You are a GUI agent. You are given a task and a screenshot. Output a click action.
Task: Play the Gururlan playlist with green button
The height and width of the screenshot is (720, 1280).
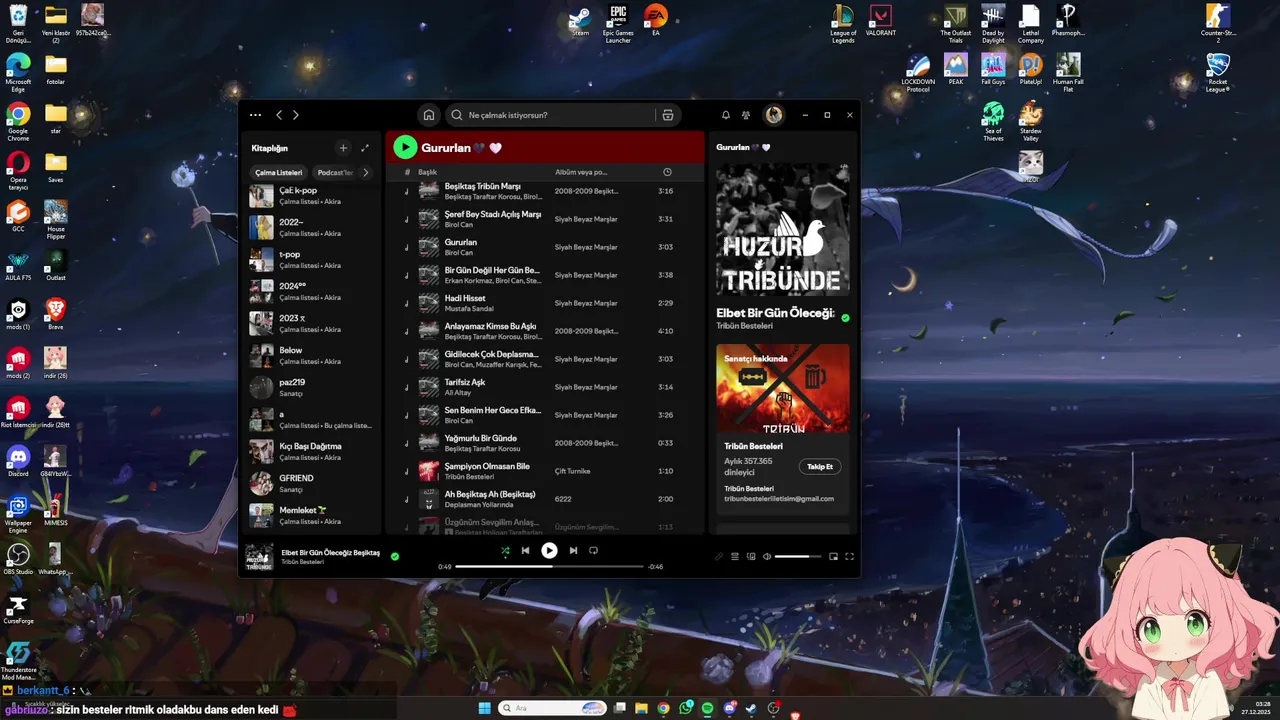(x=405, y=148)
